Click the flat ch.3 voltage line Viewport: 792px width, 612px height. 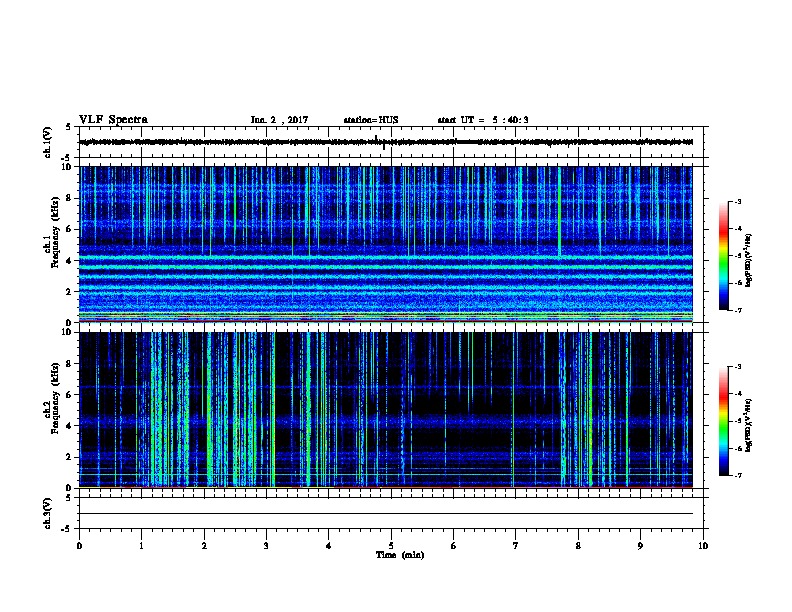coord(386,514)
